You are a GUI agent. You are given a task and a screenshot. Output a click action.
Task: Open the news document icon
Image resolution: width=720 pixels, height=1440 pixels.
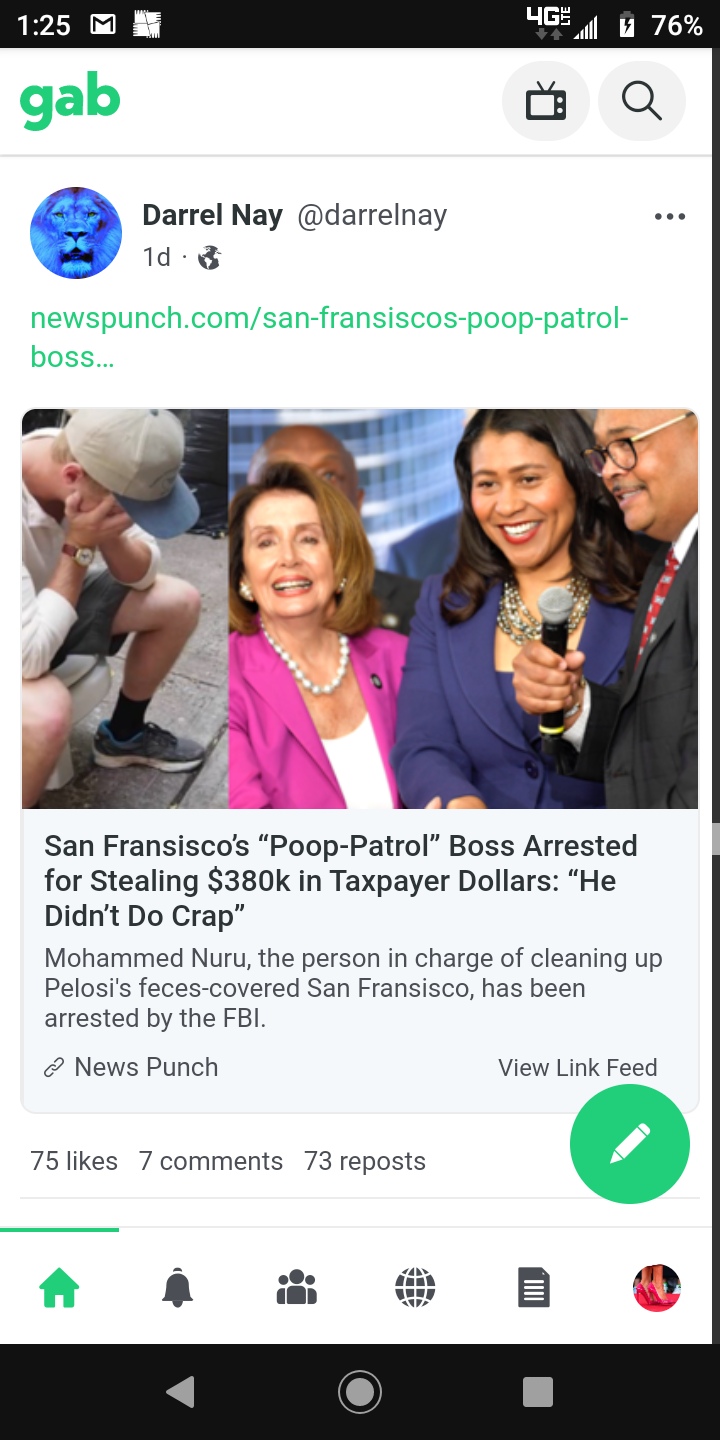[x=534, y=1287]
